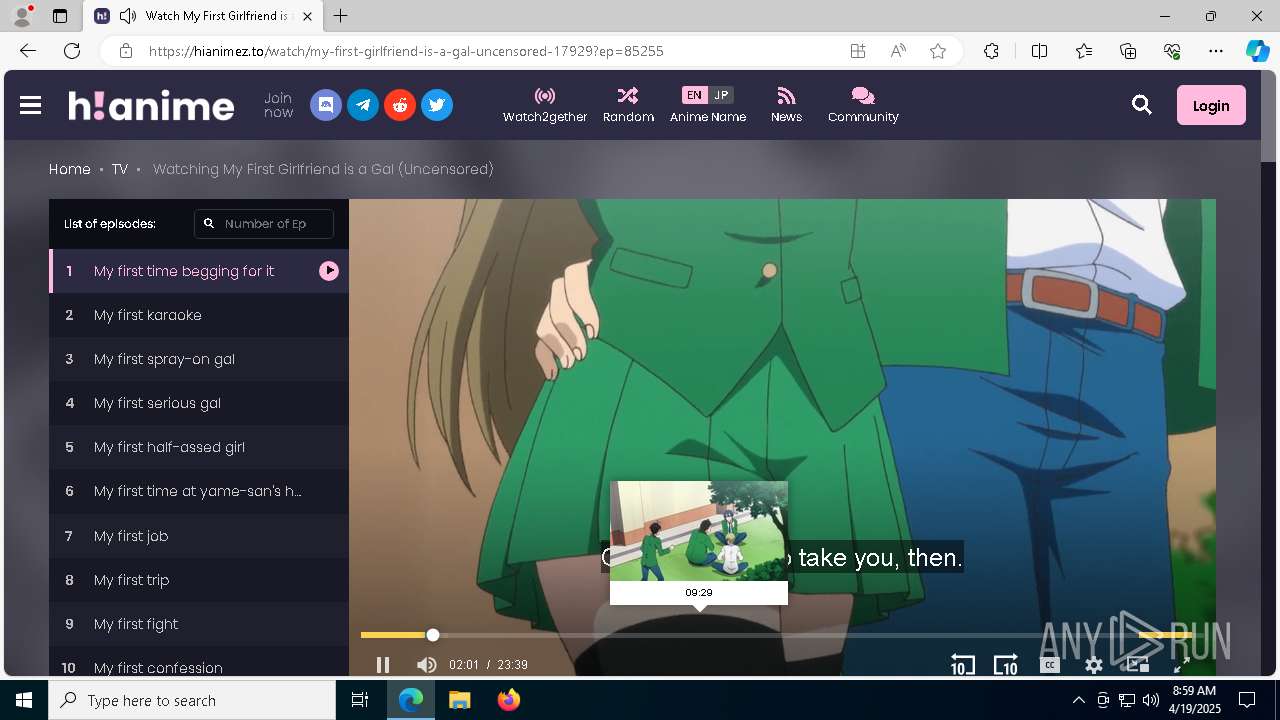View site information lock icon
Image resolution: width=1280 pixels, height=720 pixels.
pyautogui.click(x=125, y=51)
